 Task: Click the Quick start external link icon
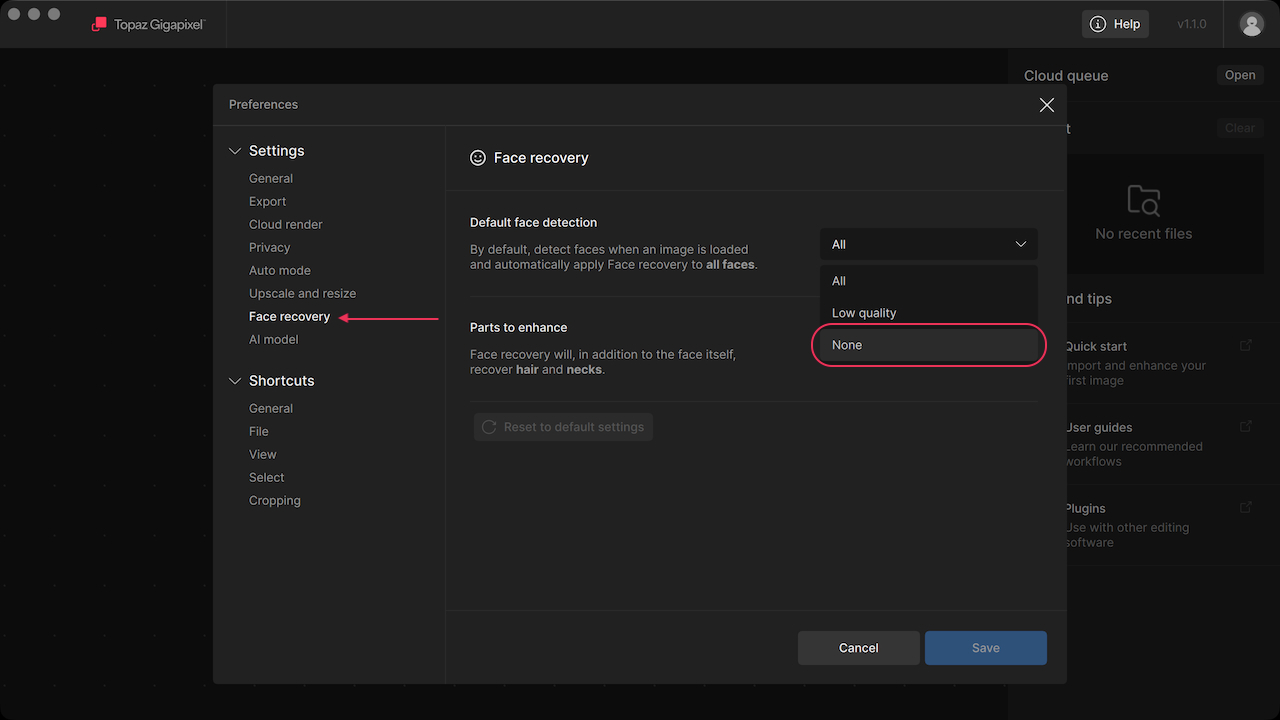[1246, 345]
